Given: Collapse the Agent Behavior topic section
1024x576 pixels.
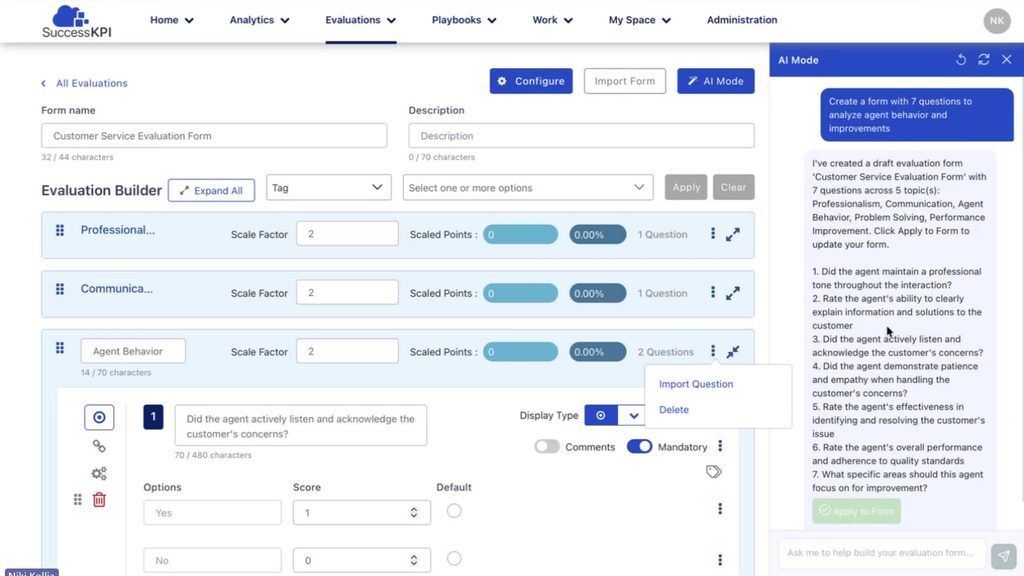Looking at the screenshot, I should [733, 352].
